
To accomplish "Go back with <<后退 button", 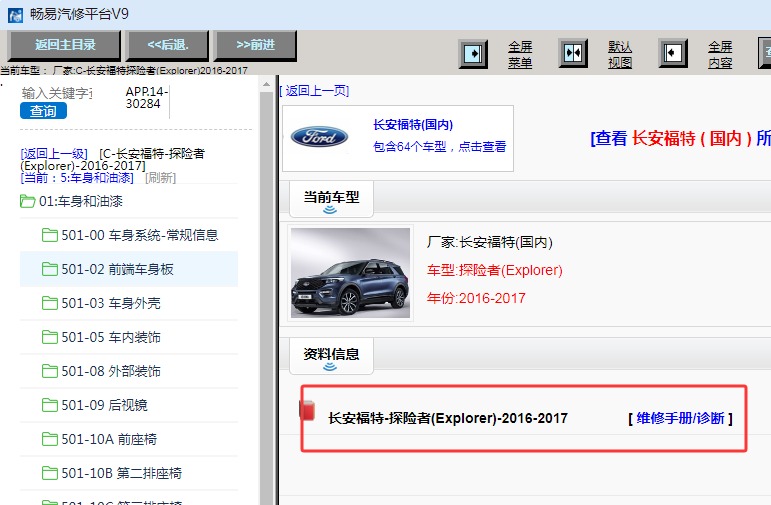I will [168, 45].
